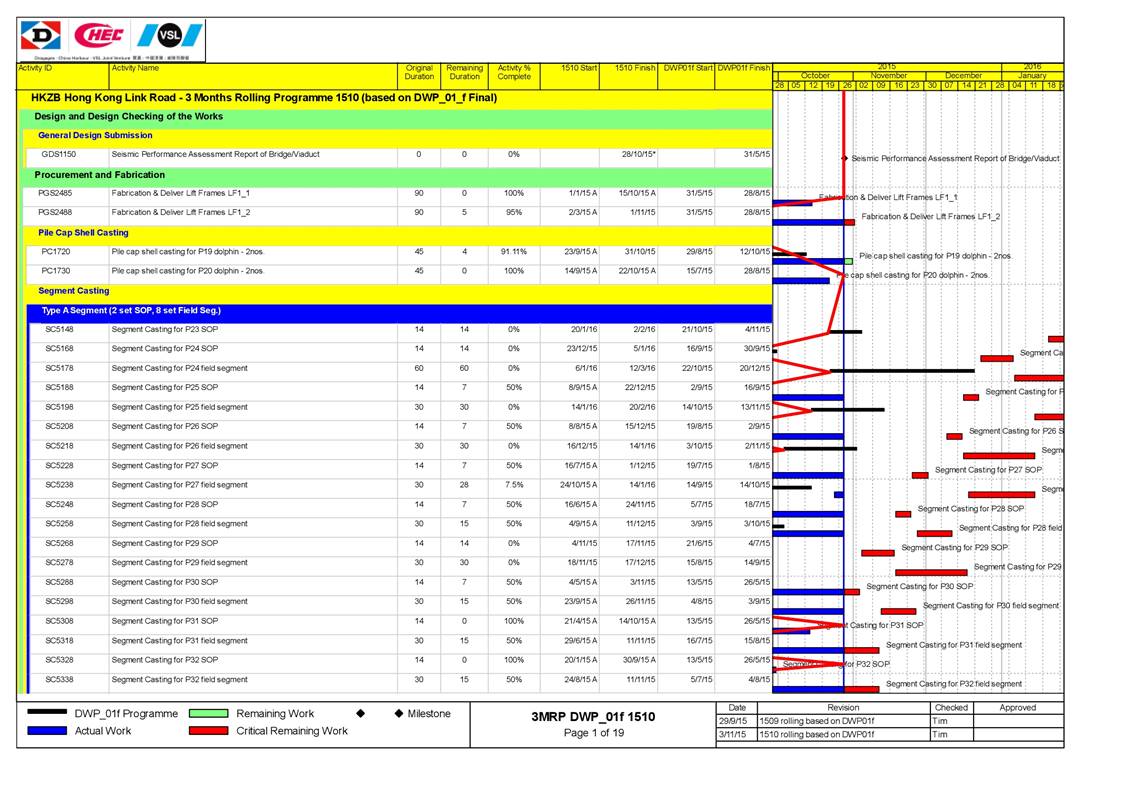Image resolution: width=1123 pixels, height=793 pixels.
Task: Click the CHEC company logo
Action: [x=99, y=35]
